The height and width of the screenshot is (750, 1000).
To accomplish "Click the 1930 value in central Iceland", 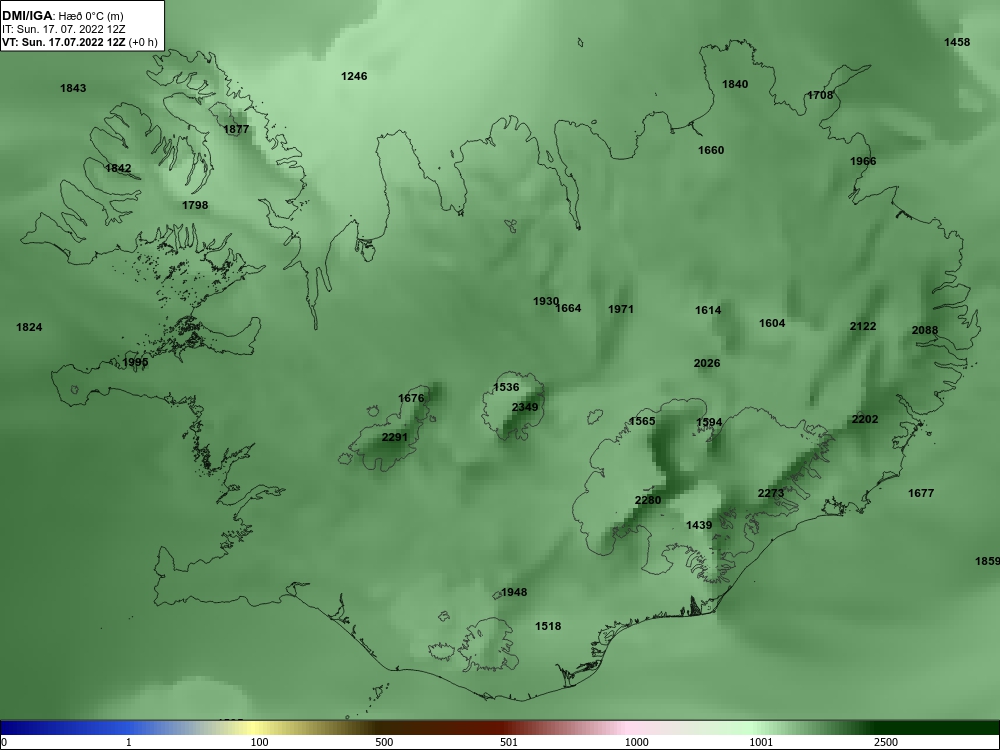I will click(546, 301).
